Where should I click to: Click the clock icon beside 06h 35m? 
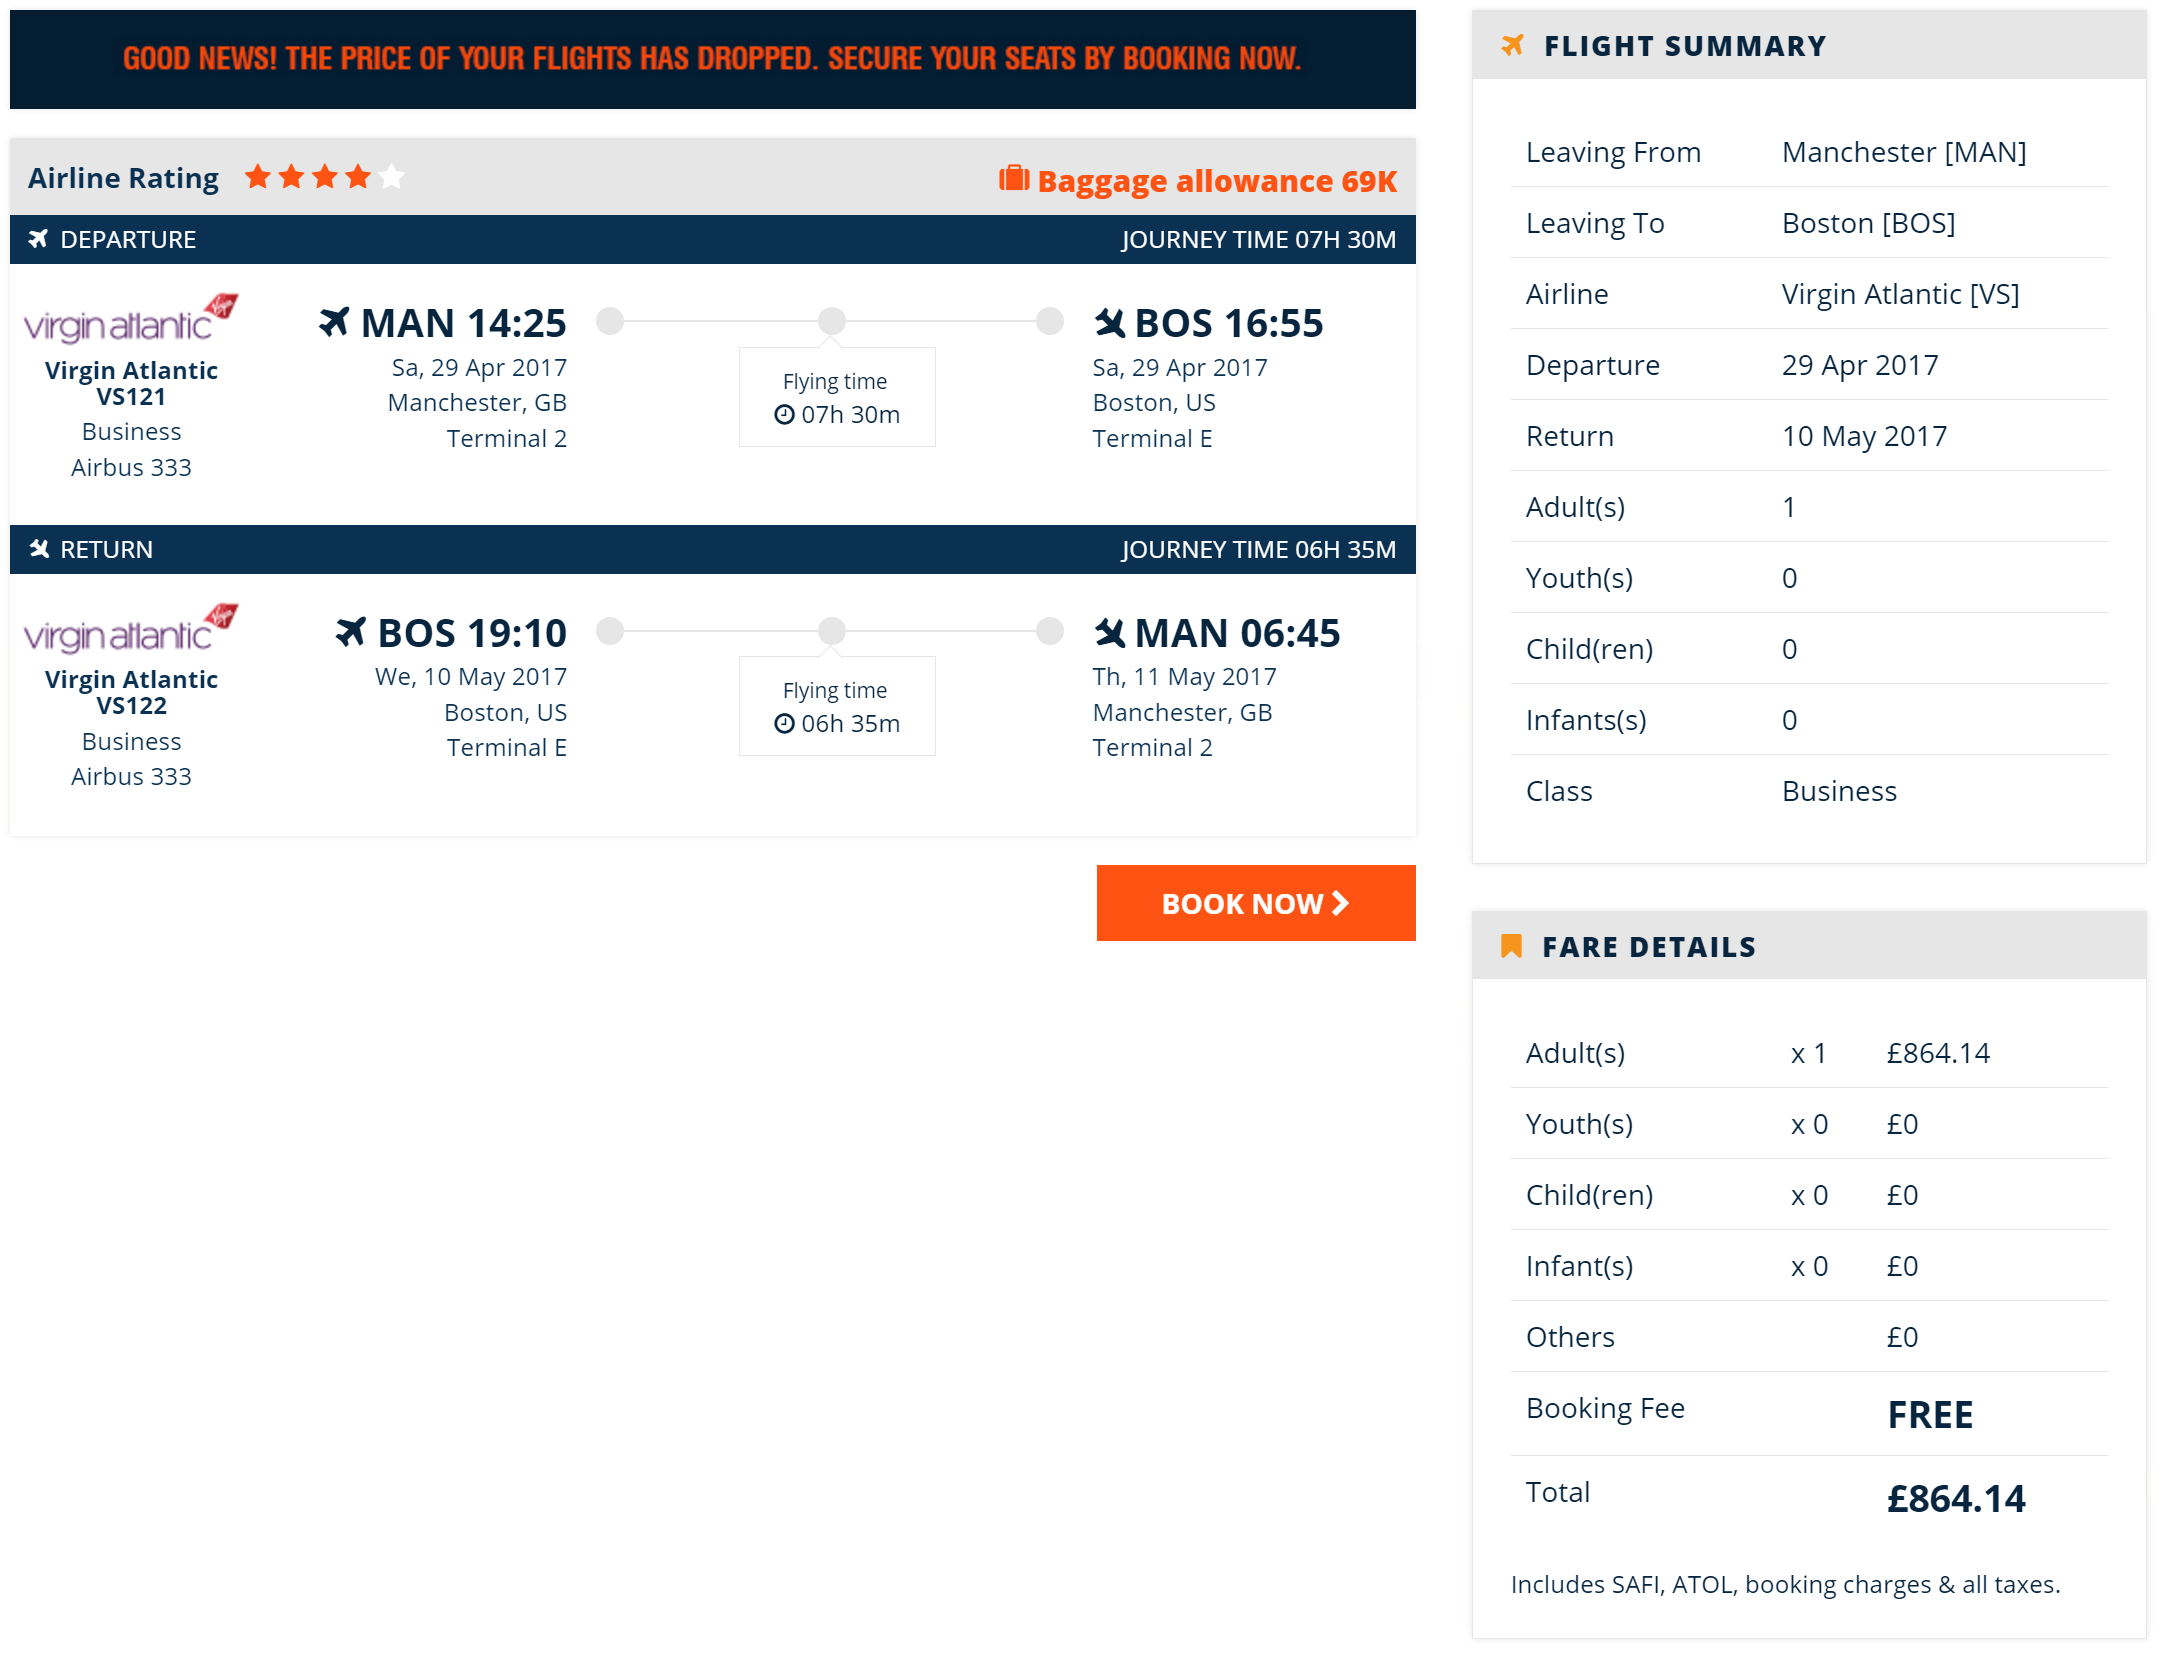785,723
